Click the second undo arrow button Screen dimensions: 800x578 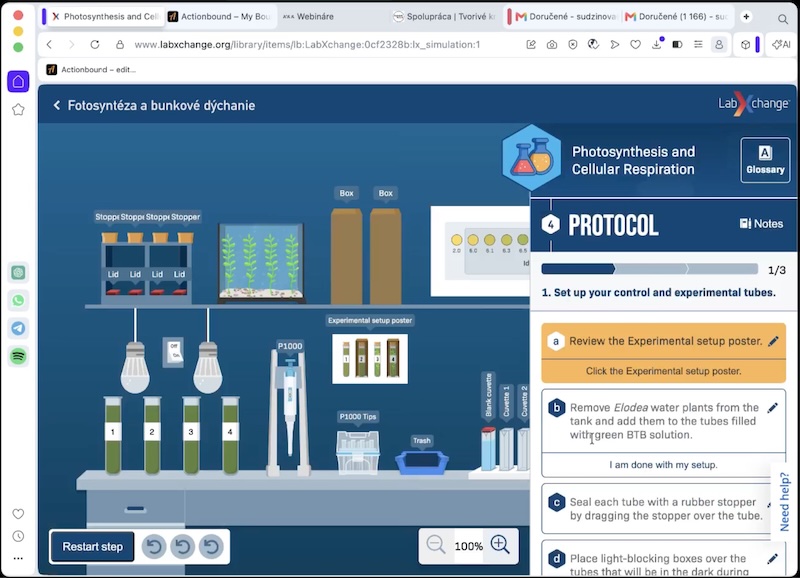182,546
